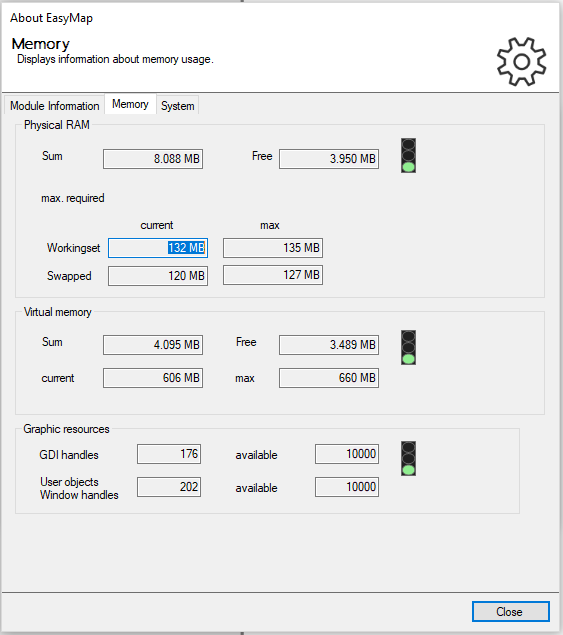
Task: Click the Physical RAM Sum field
Action: click(153, 159)
